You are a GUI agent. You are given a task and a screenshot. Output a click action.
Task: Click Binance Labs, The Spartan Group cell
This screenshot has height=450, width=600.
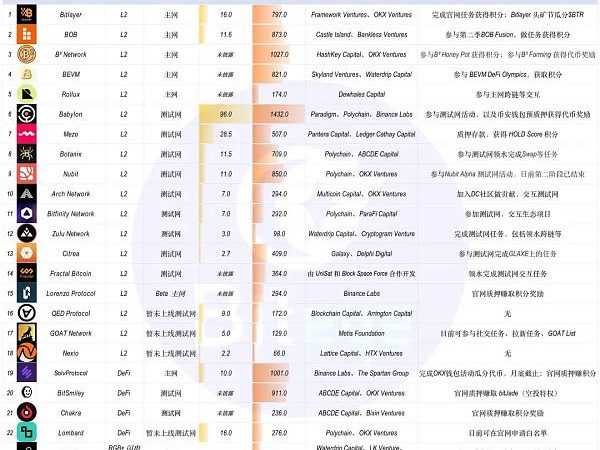point(361,373)
